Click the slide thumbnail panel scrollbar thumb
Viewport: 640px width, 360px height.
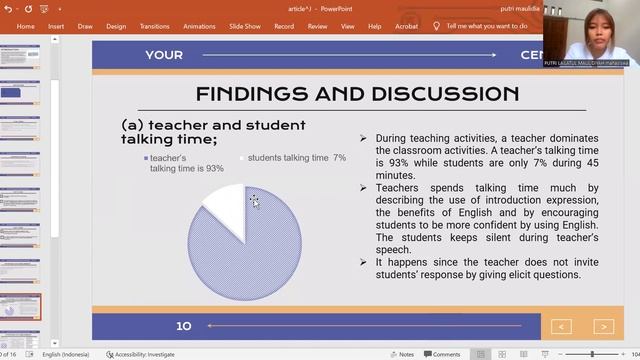(55, 158)
